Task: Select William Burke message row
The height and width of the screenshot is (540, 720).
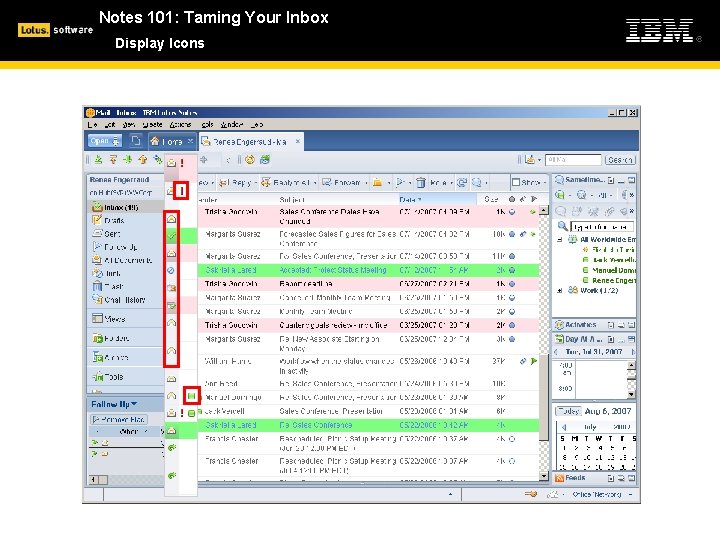Action: 368,366
